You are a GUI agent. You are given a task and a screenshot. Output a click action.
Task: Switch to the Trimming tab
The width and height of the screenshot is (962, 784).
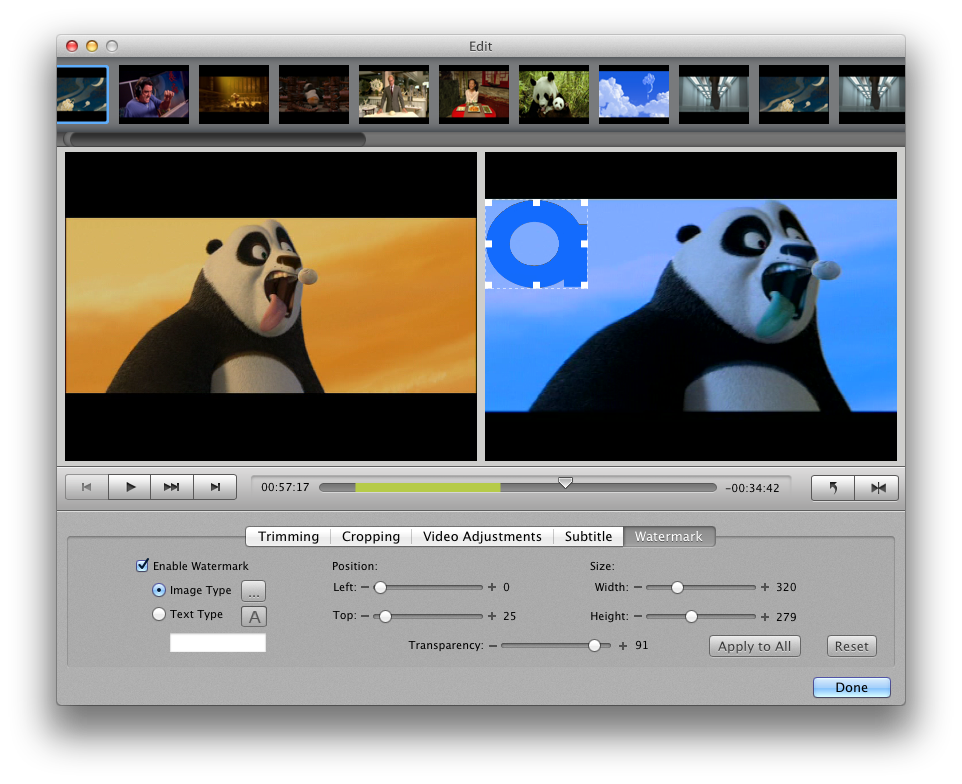click(288, 537)
